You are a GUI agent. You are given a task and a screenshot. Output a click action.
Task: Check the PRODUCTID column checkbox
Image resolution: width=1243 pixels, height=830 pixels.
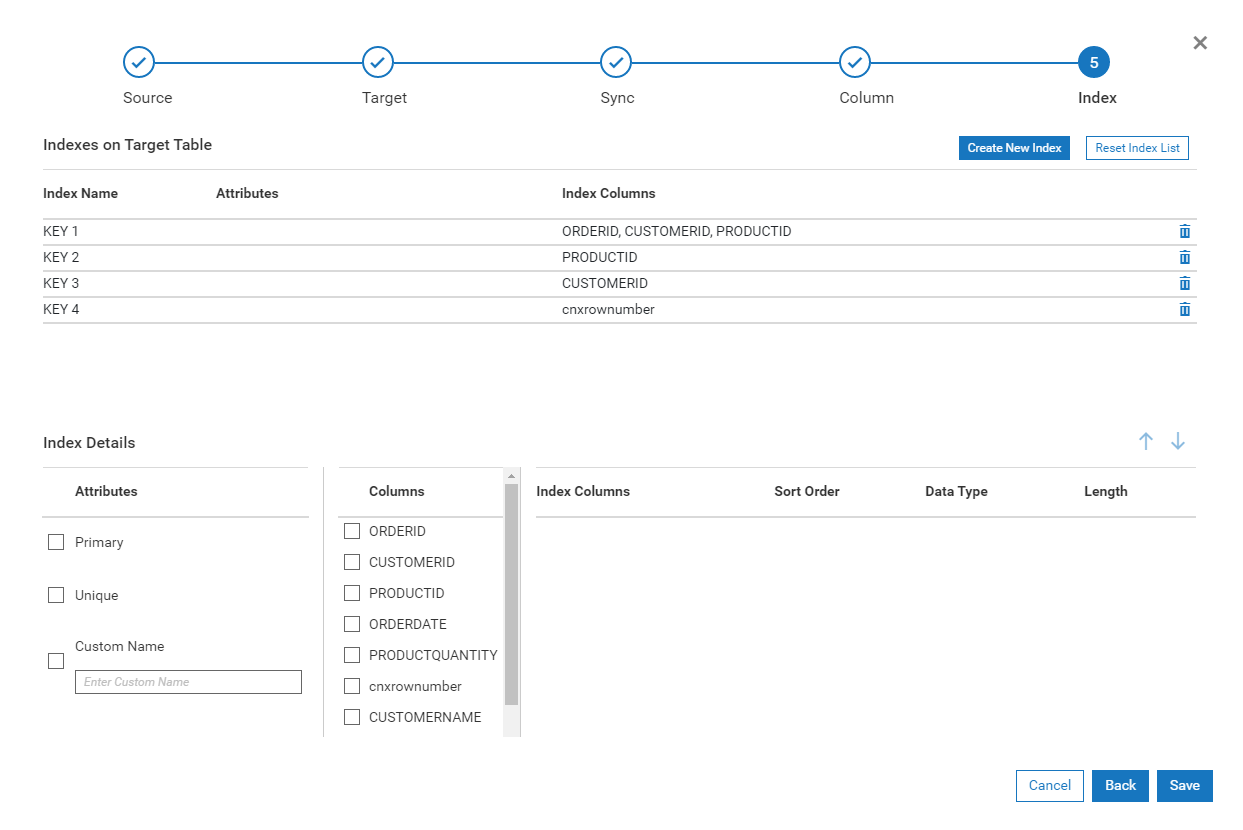pyautogui.click(x=352, y=593)
